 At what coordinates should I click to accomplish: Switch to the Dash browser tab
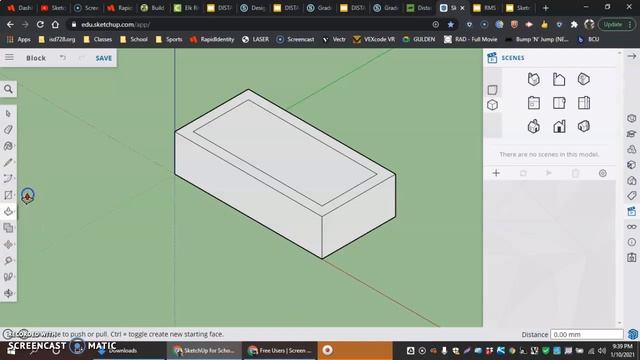click(x=20, y=8)
